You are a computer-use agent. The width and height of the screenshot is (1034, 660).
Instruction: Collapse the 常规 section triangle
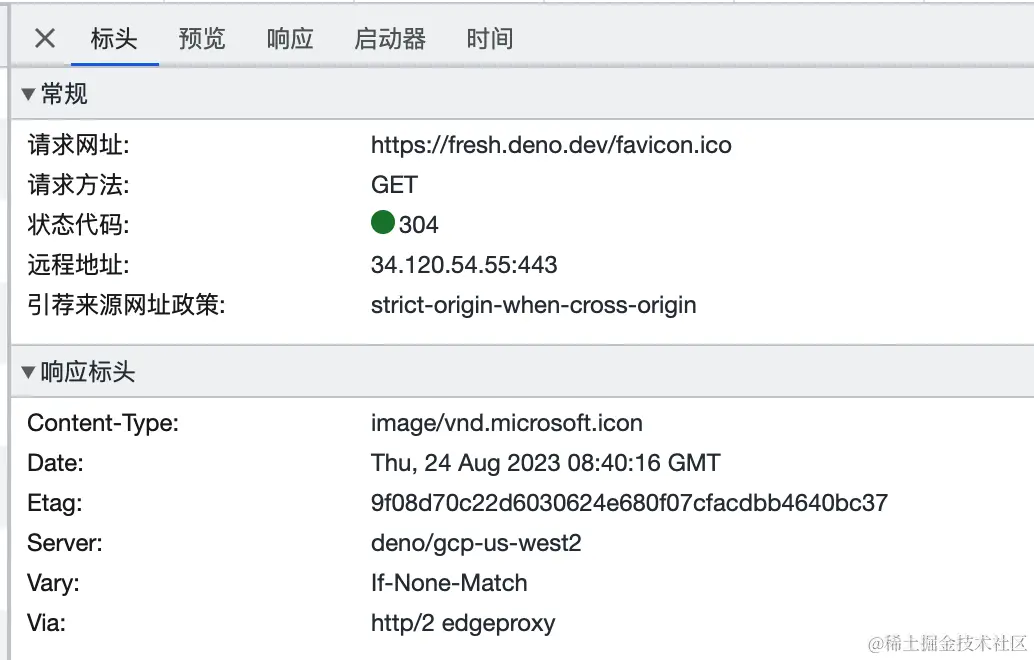(x=28, y=94)
